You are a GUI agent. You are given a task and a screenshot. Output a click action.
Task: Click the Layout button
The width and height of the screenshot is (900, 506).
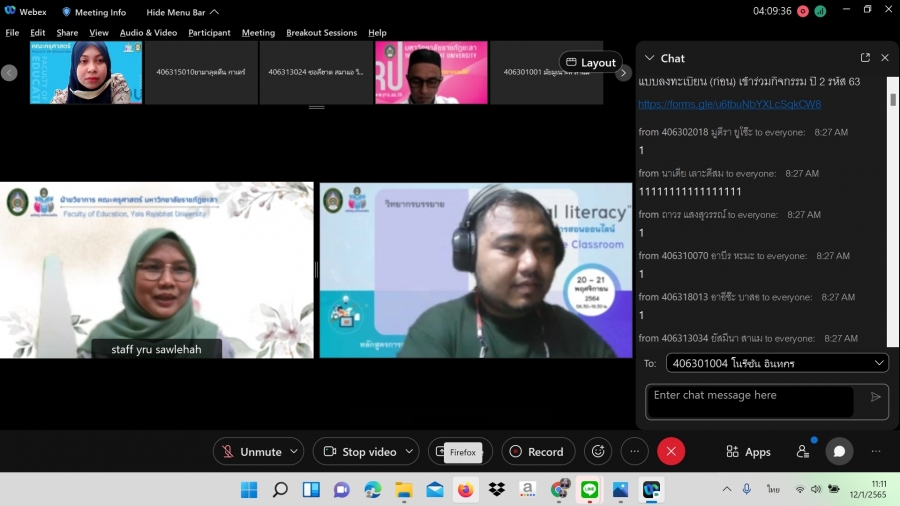click(590, 62)
